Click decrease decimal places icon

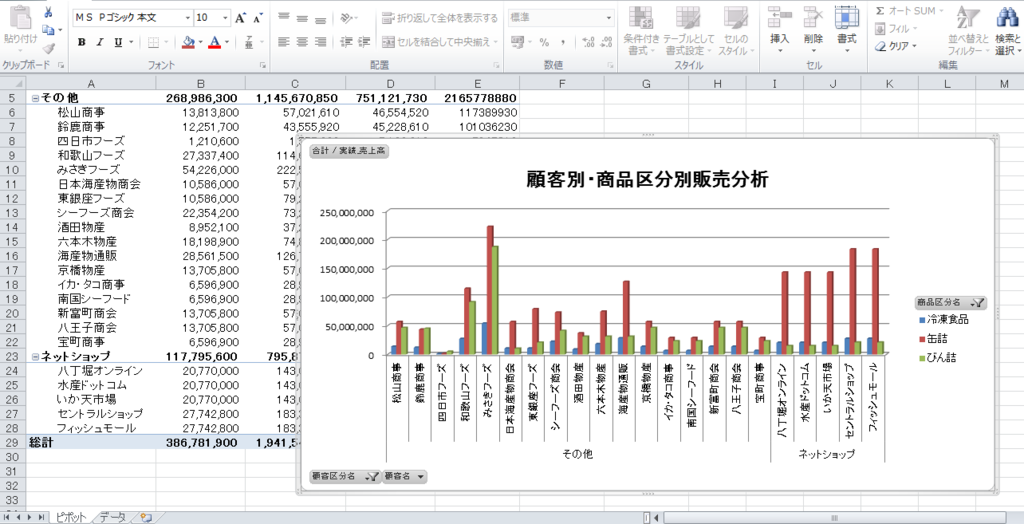point(605,42)
